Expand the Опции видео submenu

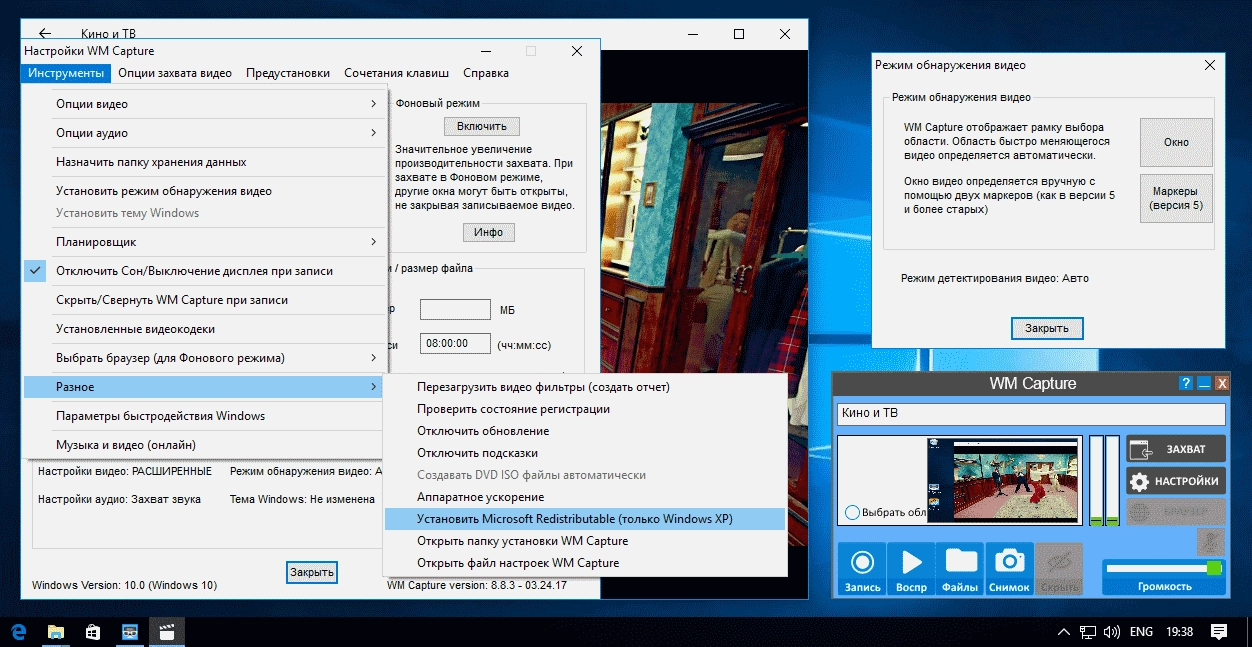[204, 104]
